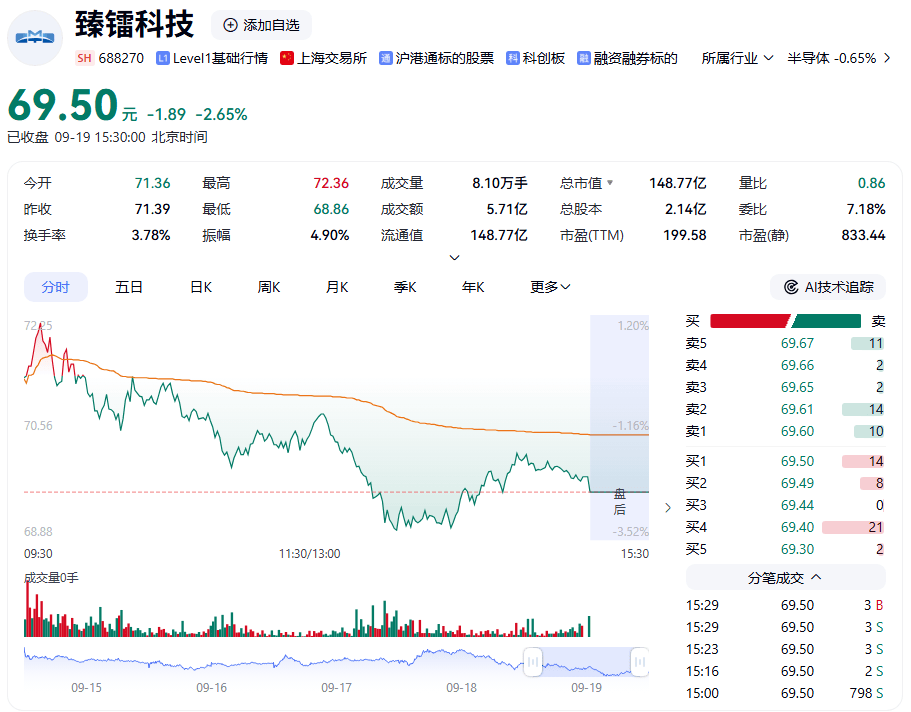
Task: Click the 换手率 value 3.78%
Action: tap(151, 235)
